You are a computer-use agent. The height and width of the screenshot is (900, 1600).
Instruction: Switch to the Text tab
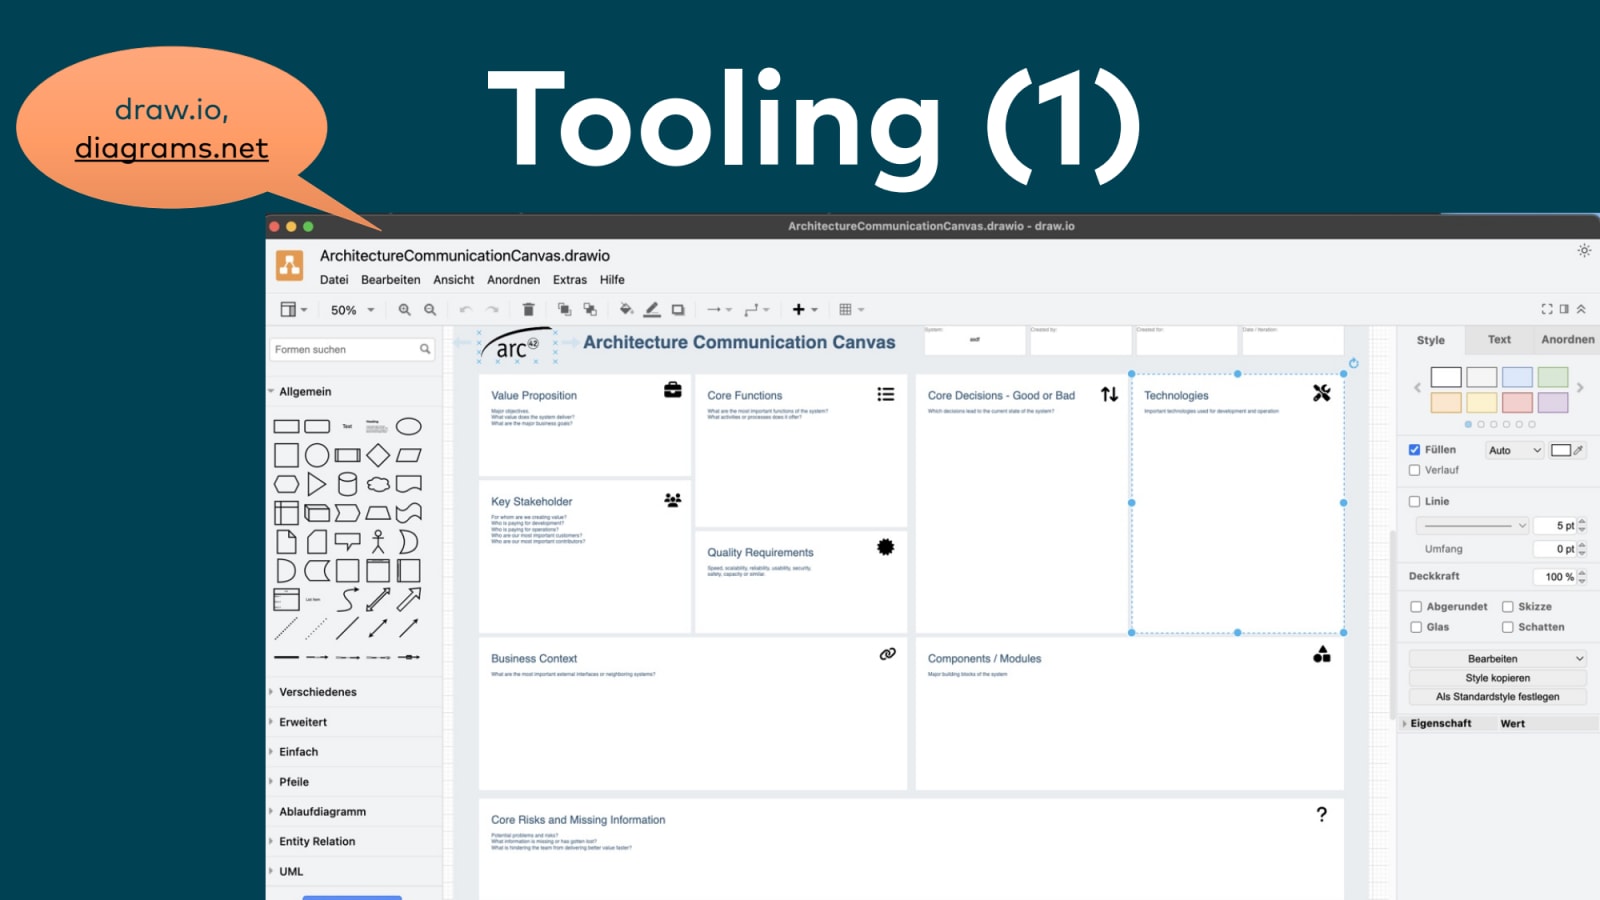coord(1499,340)
